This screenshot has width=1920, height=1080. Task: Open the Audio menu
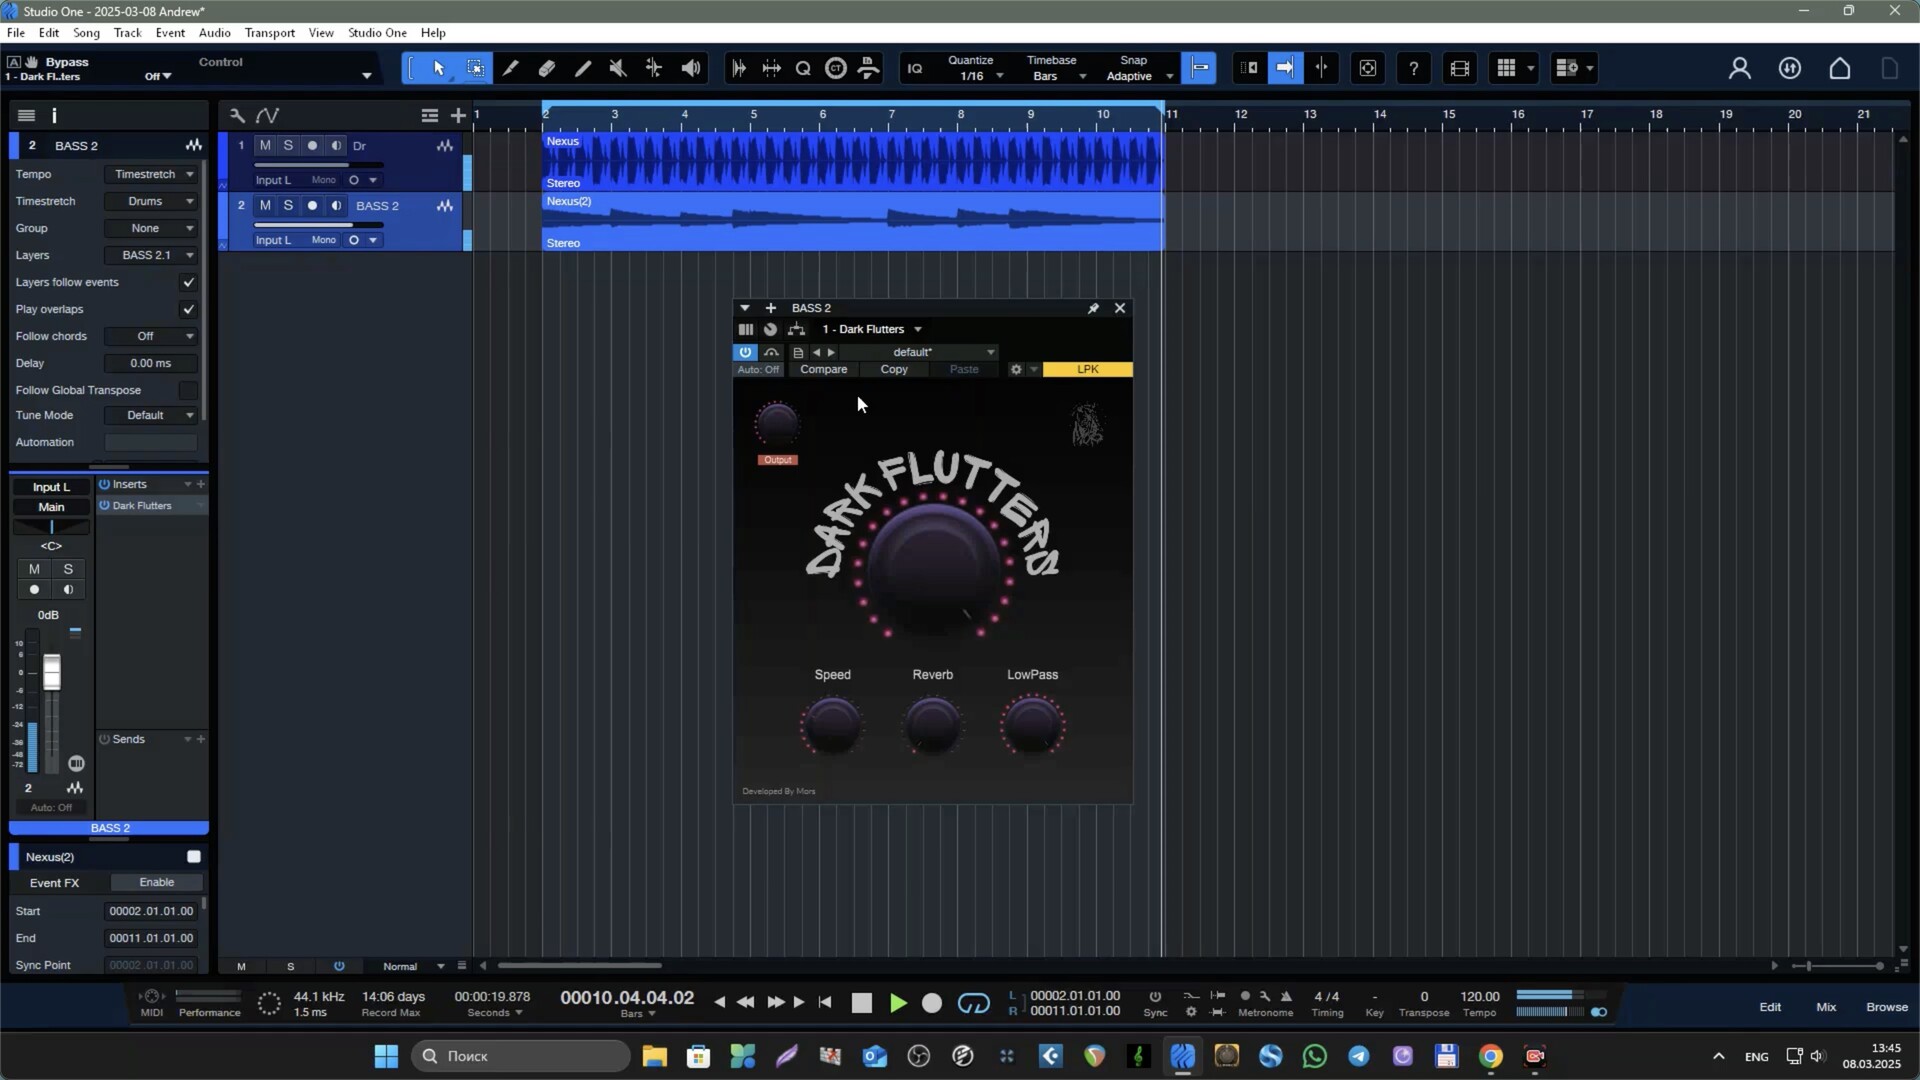(x=214, y=32)
